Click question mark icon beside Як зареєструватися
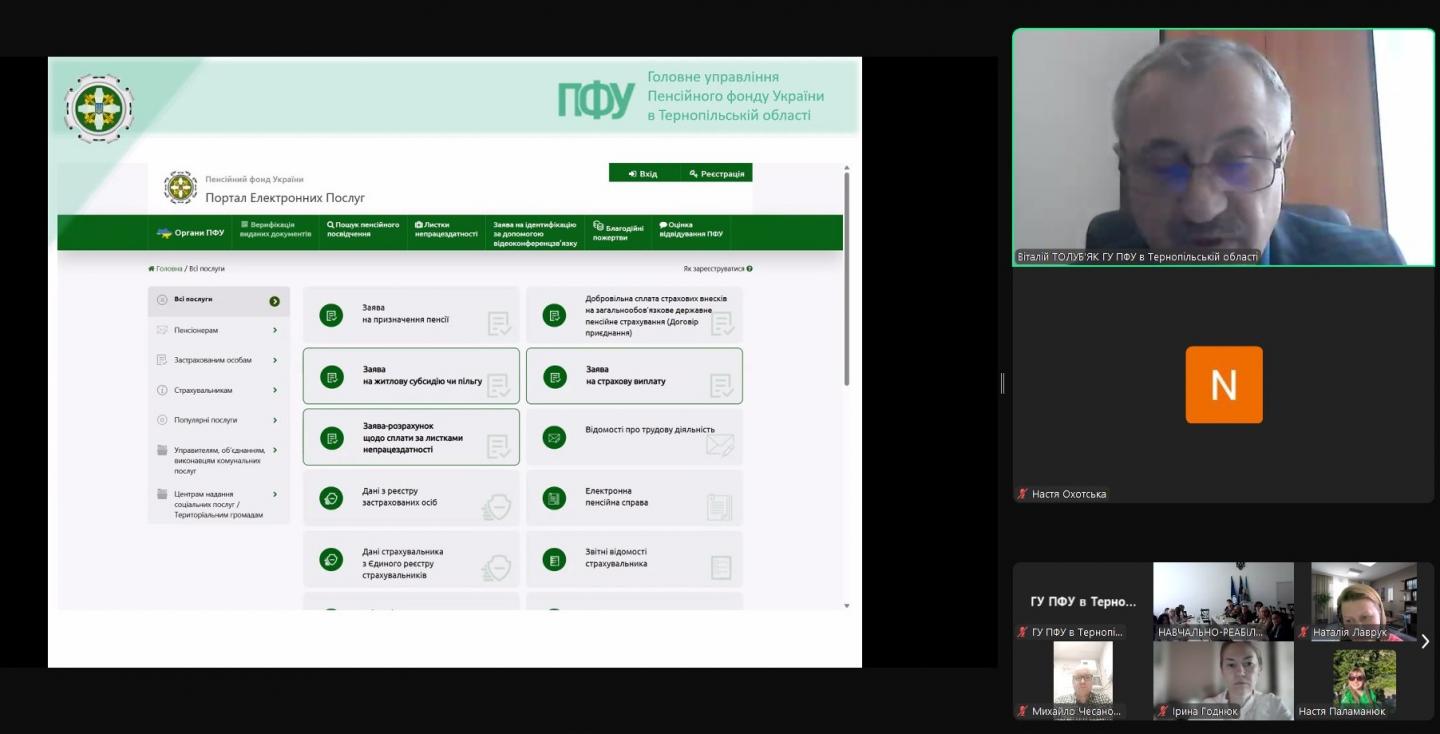Image resolution: width=1440 pixels, height=734 pixels. coord(749,268)
